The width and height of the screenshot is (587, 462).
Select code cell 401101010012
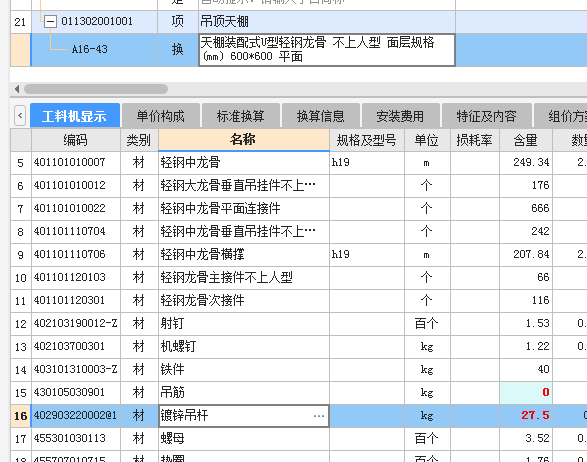pyautogui.click(x=76, y=185)
